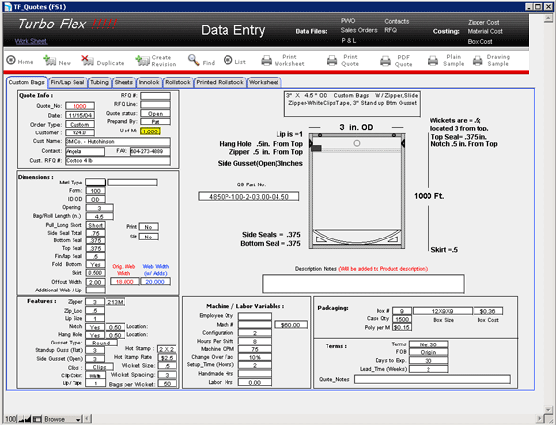This screenshot has height=425, width=556.
Task: Click the Plain Sample printer icon
Action: point(433,61)
